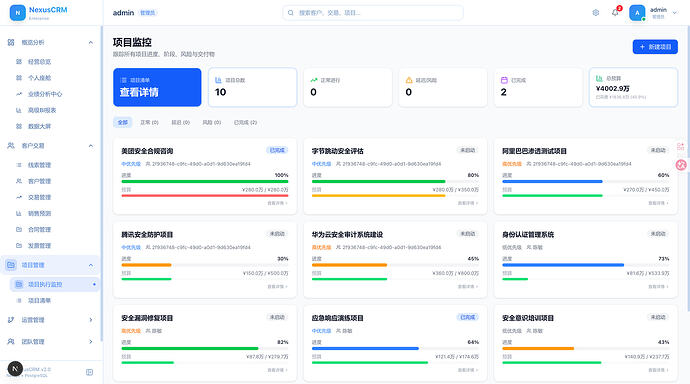Click the 项目执行监控 sidebar icon

coord(19,285)
